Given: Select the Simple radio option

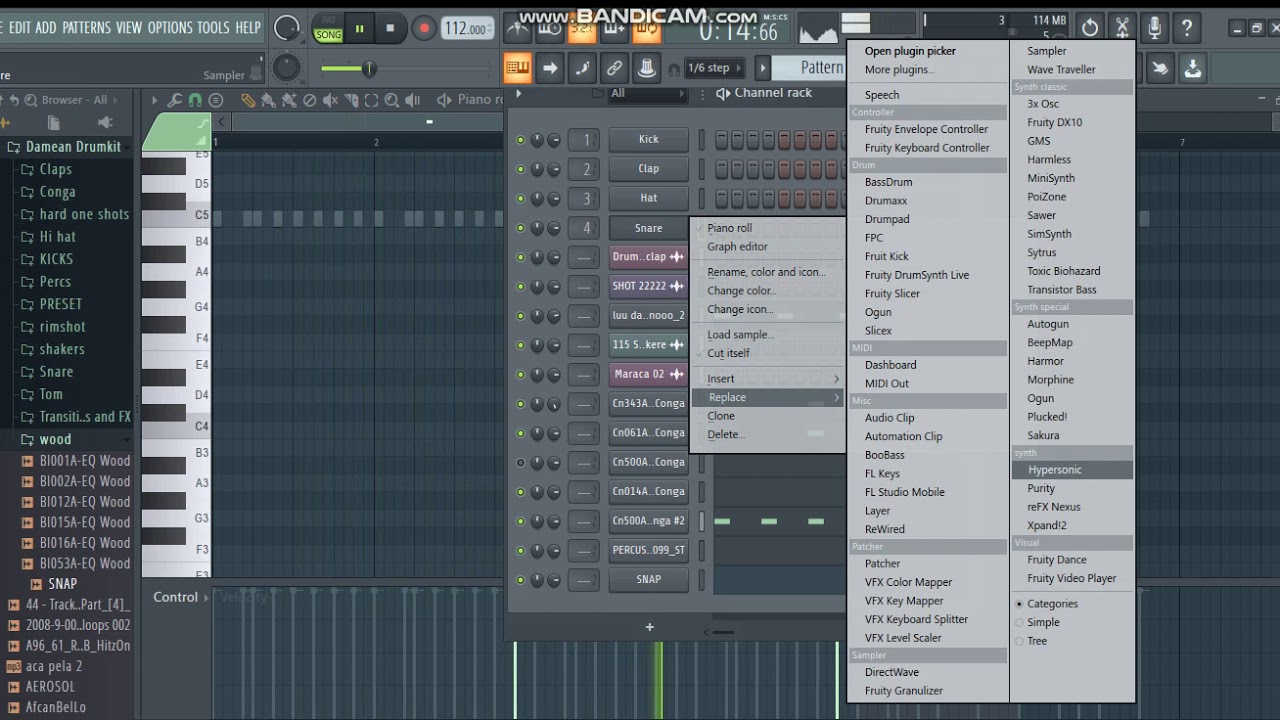Looking at the screenshot, I should [x=1037, y=622].
